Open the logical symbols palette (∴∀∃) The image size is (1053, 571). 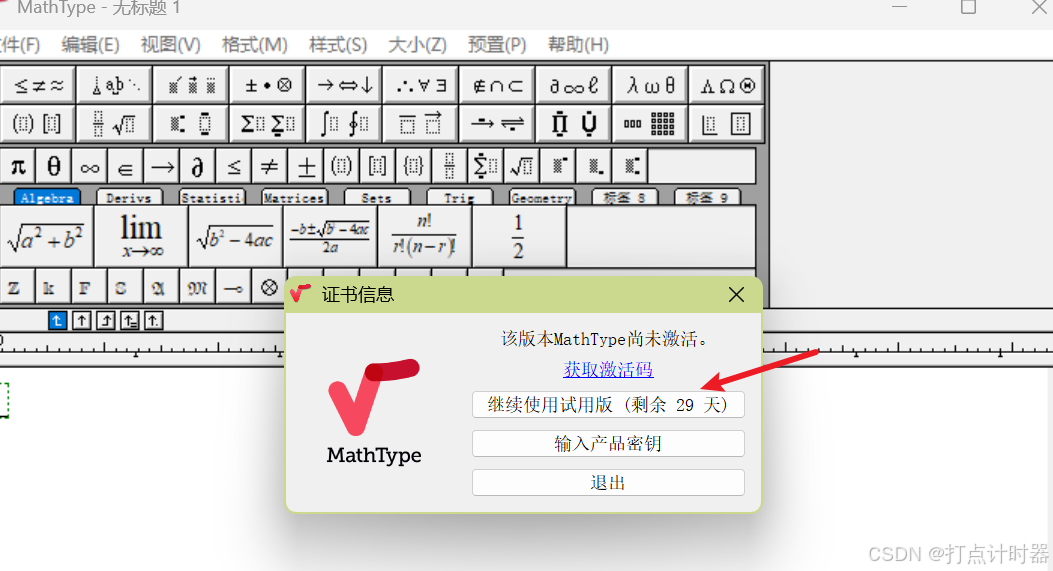click(421, 85)
